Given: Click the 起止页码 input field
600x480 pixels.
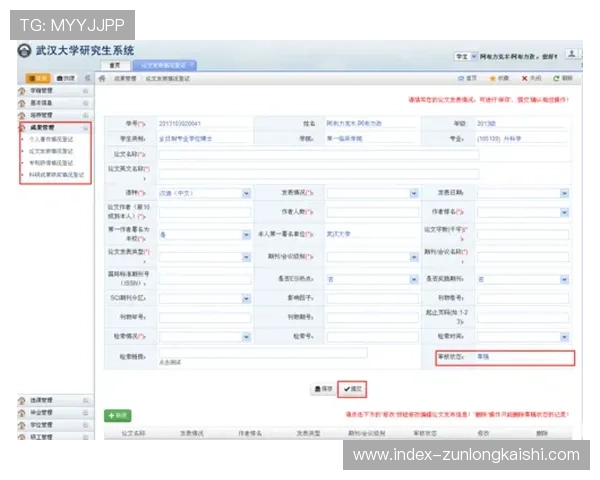Looking at the screenshot, I should (523, 318).
